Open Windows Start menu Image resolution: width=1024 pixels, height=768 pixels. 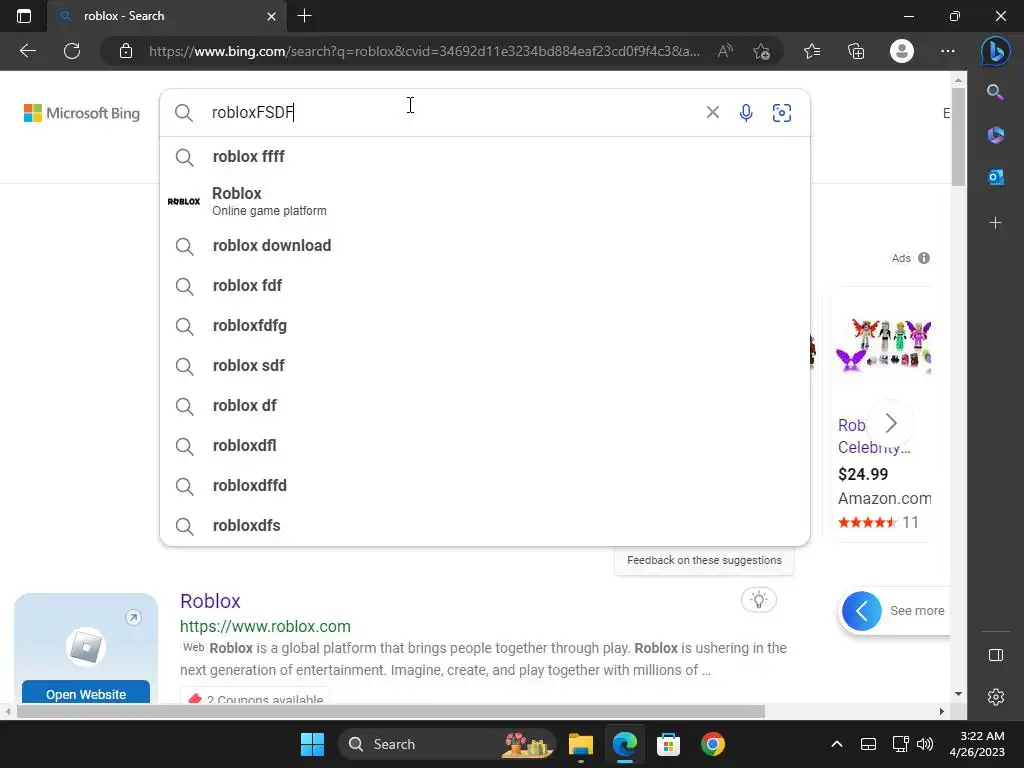coord(312,744)
